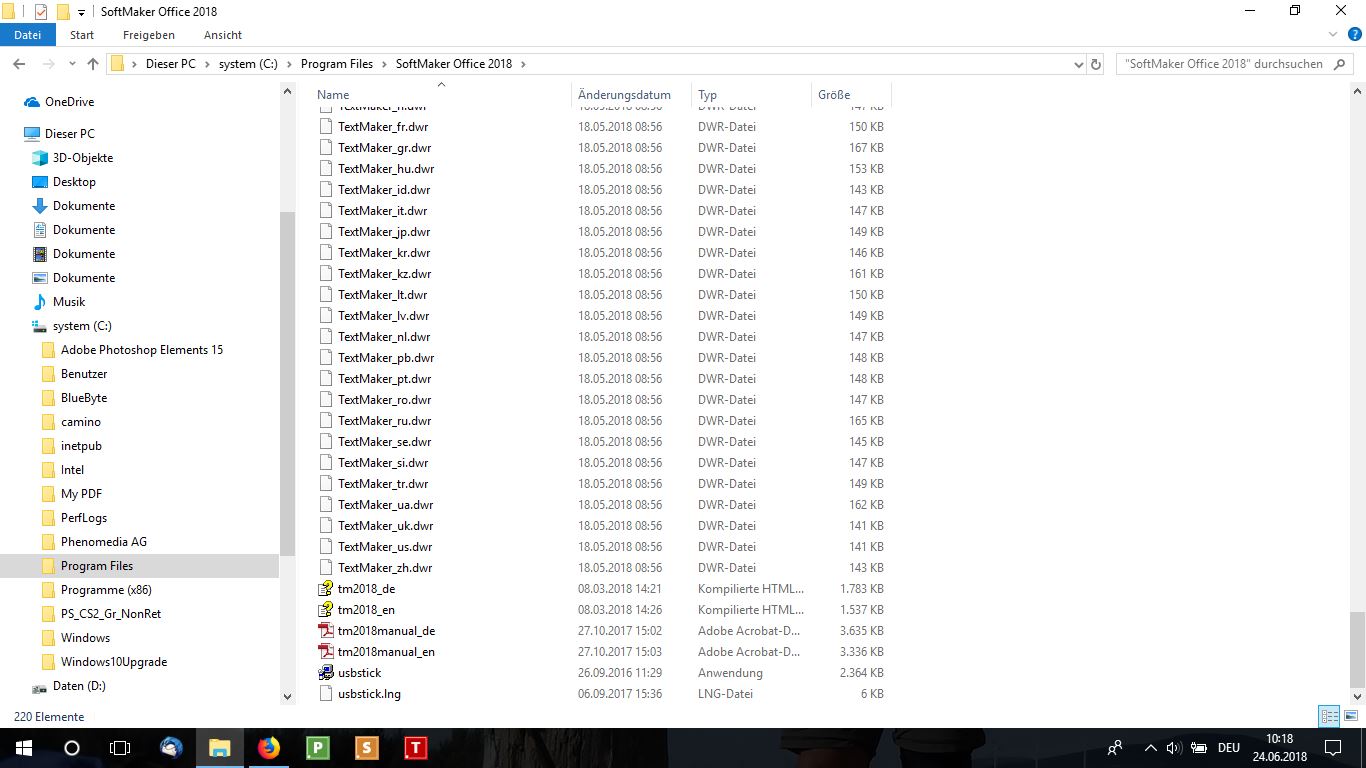Launch Firefox from the taskbar

pyautogui.click(x=268, y=748)
